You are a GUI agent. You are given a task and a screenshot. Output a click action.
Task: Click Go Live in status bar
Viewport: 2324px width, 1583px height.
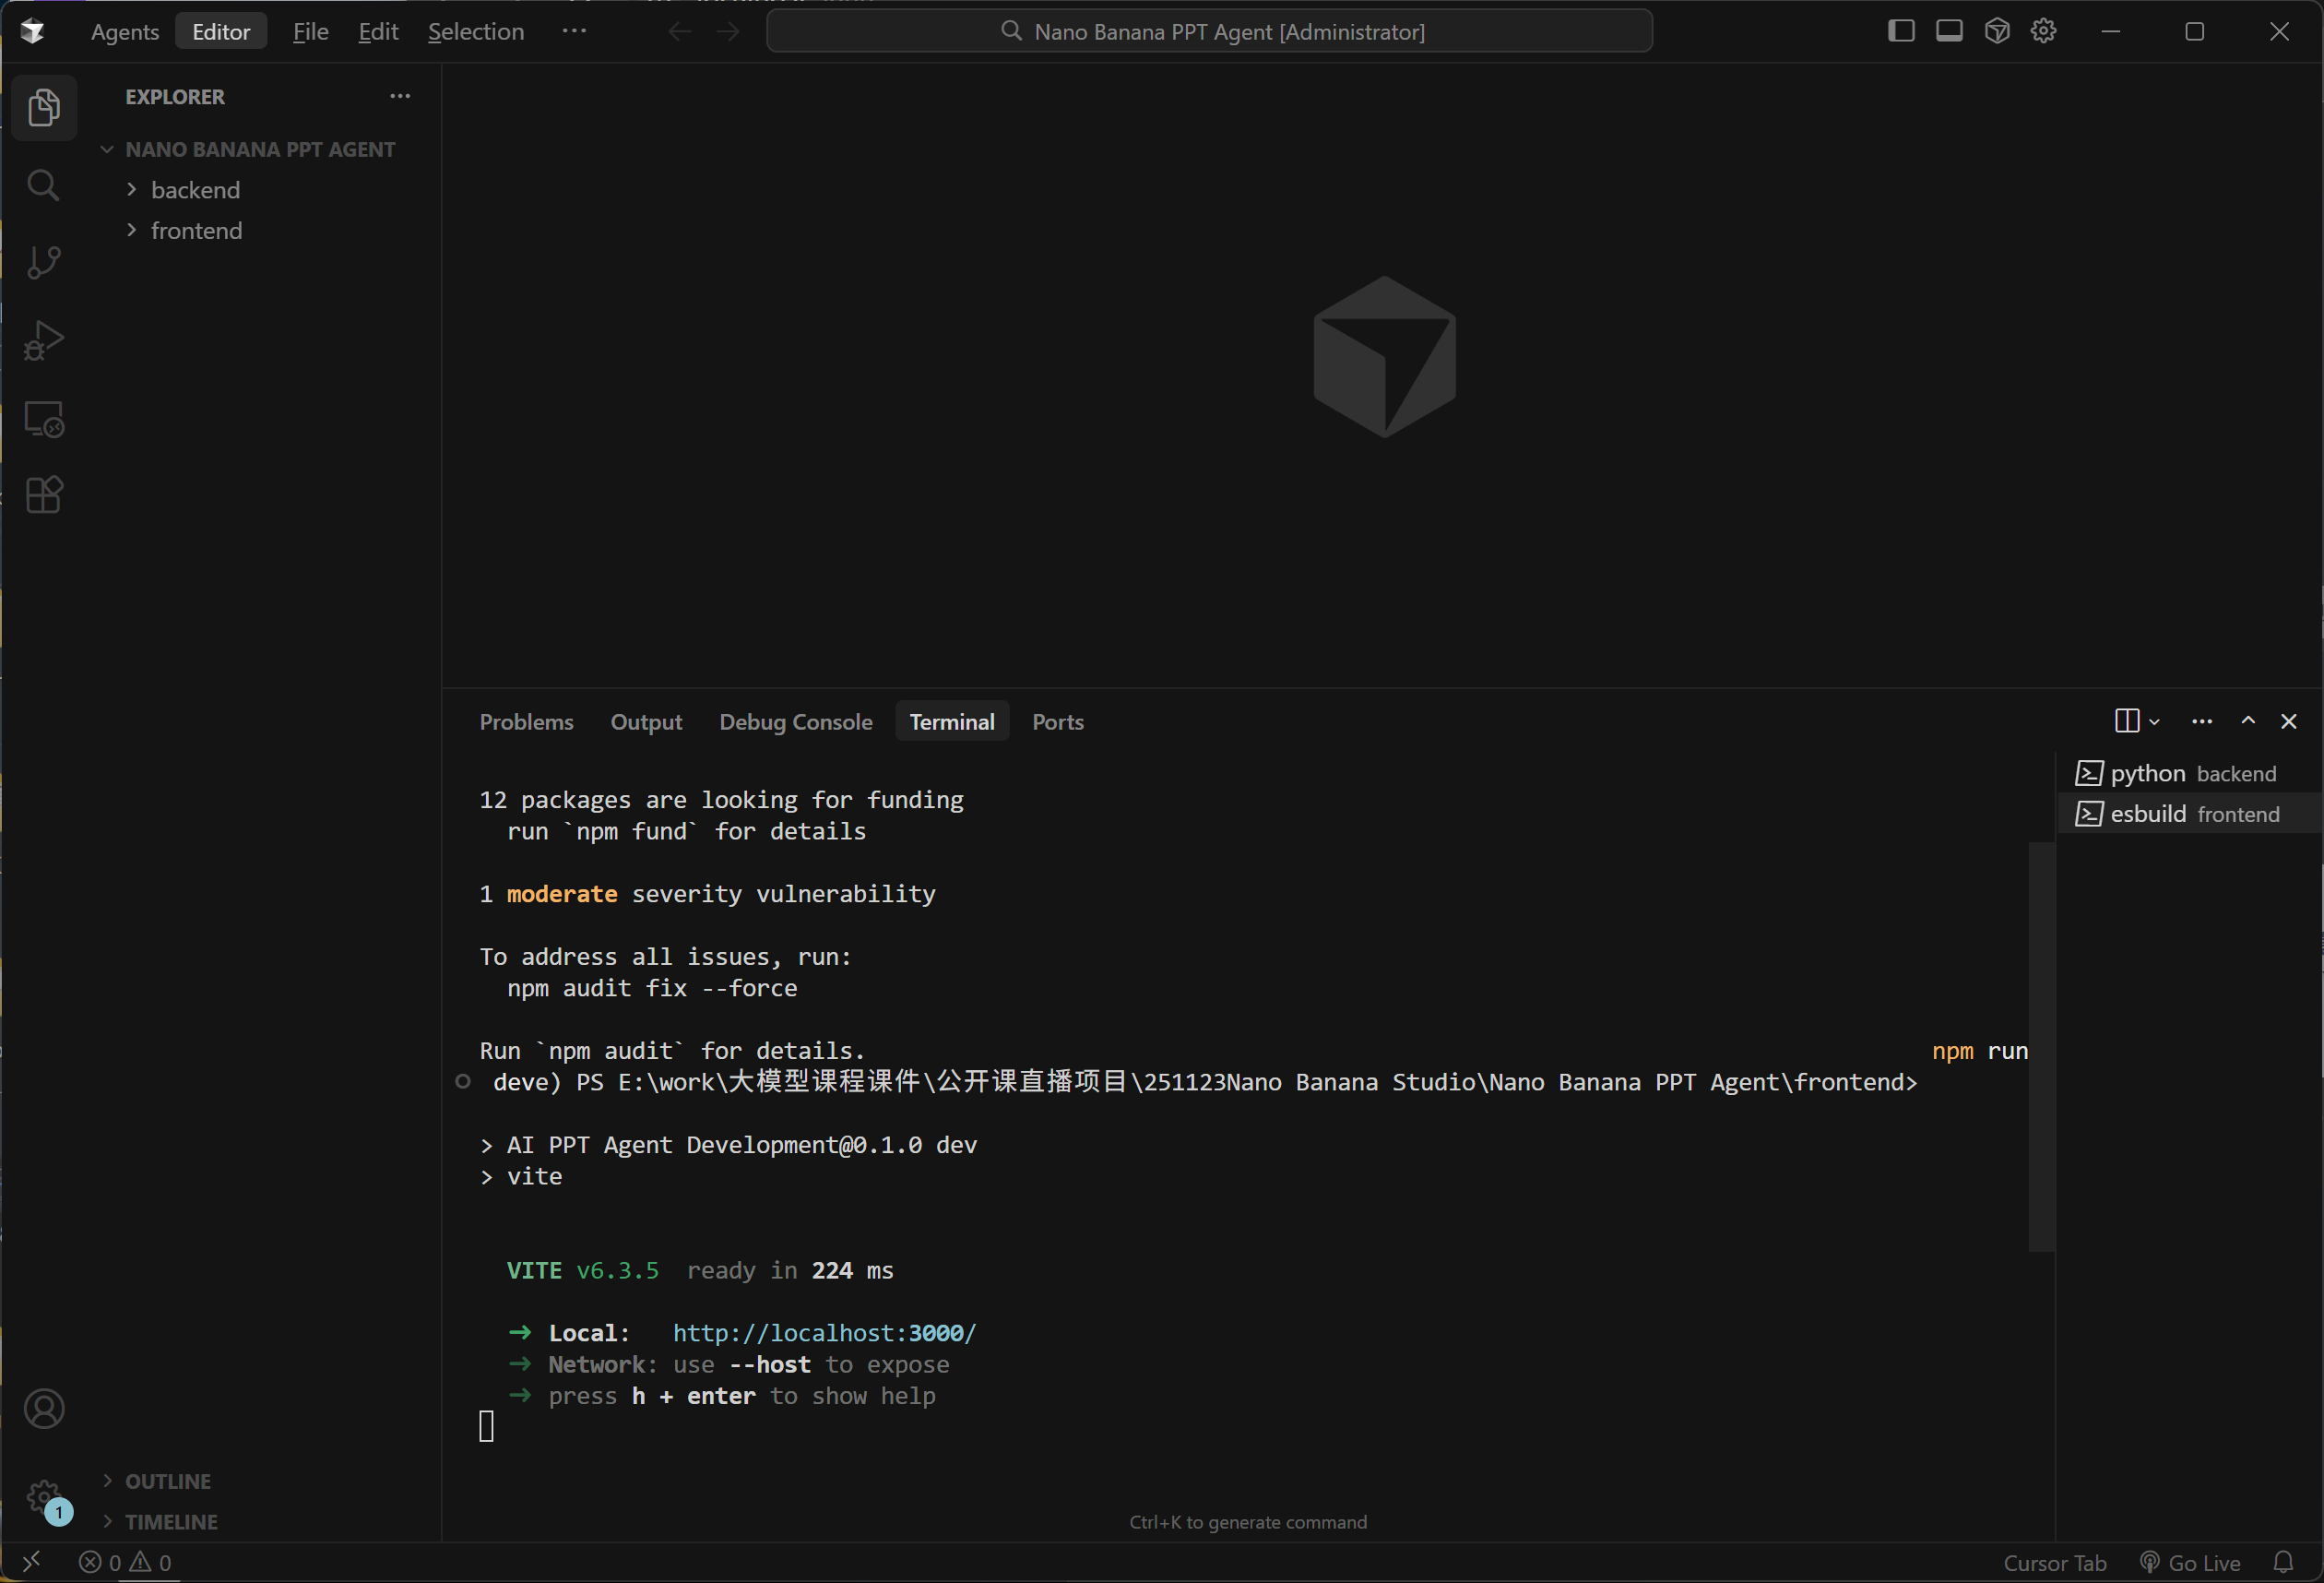click(x=2190, y=1562)
